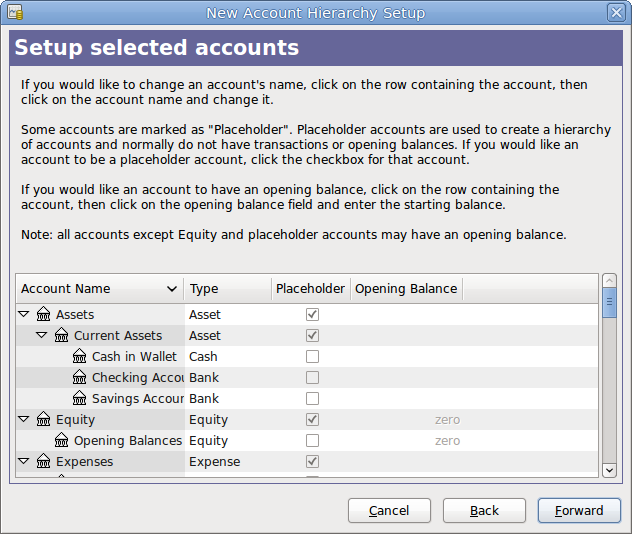
Task: Collapse the Equity tree node
Action: [x=24, y=420]
